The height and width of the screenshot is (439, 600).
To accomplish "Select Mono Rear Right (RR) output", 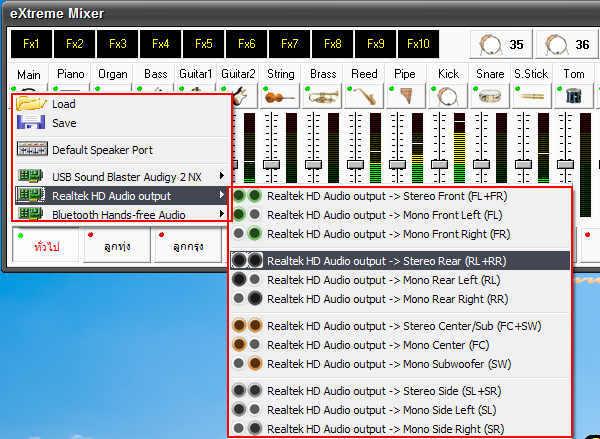I will pyautogui.click(x=399, y=299).
